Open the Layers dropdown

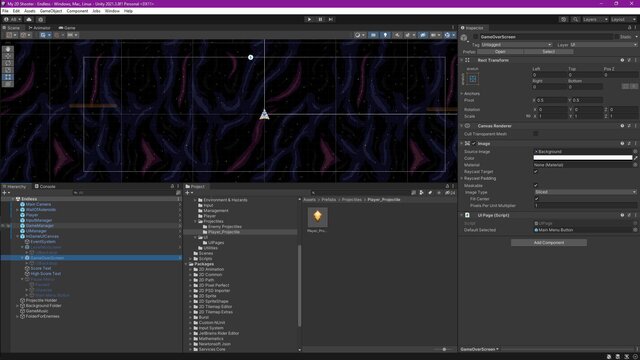pos(595,19)
